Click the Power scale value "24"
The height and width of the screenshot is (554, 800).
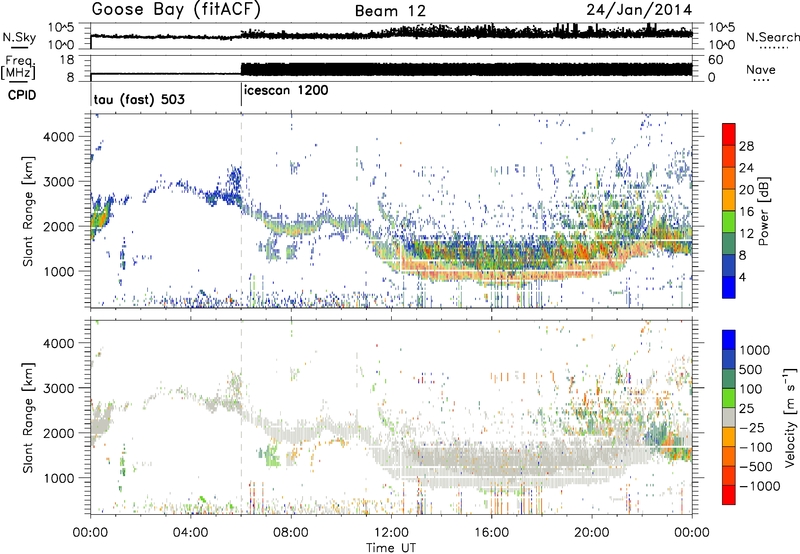click(746, 168)
